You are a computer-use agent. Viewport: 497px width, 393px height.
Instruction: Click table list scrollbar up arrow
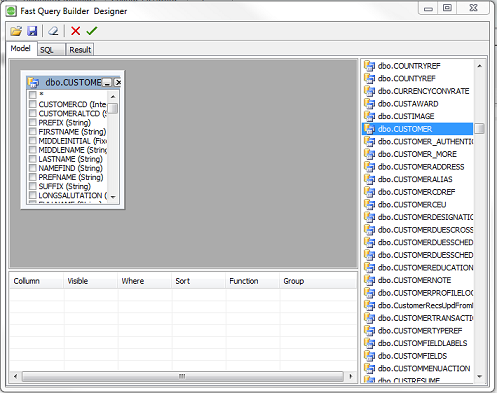479,66
